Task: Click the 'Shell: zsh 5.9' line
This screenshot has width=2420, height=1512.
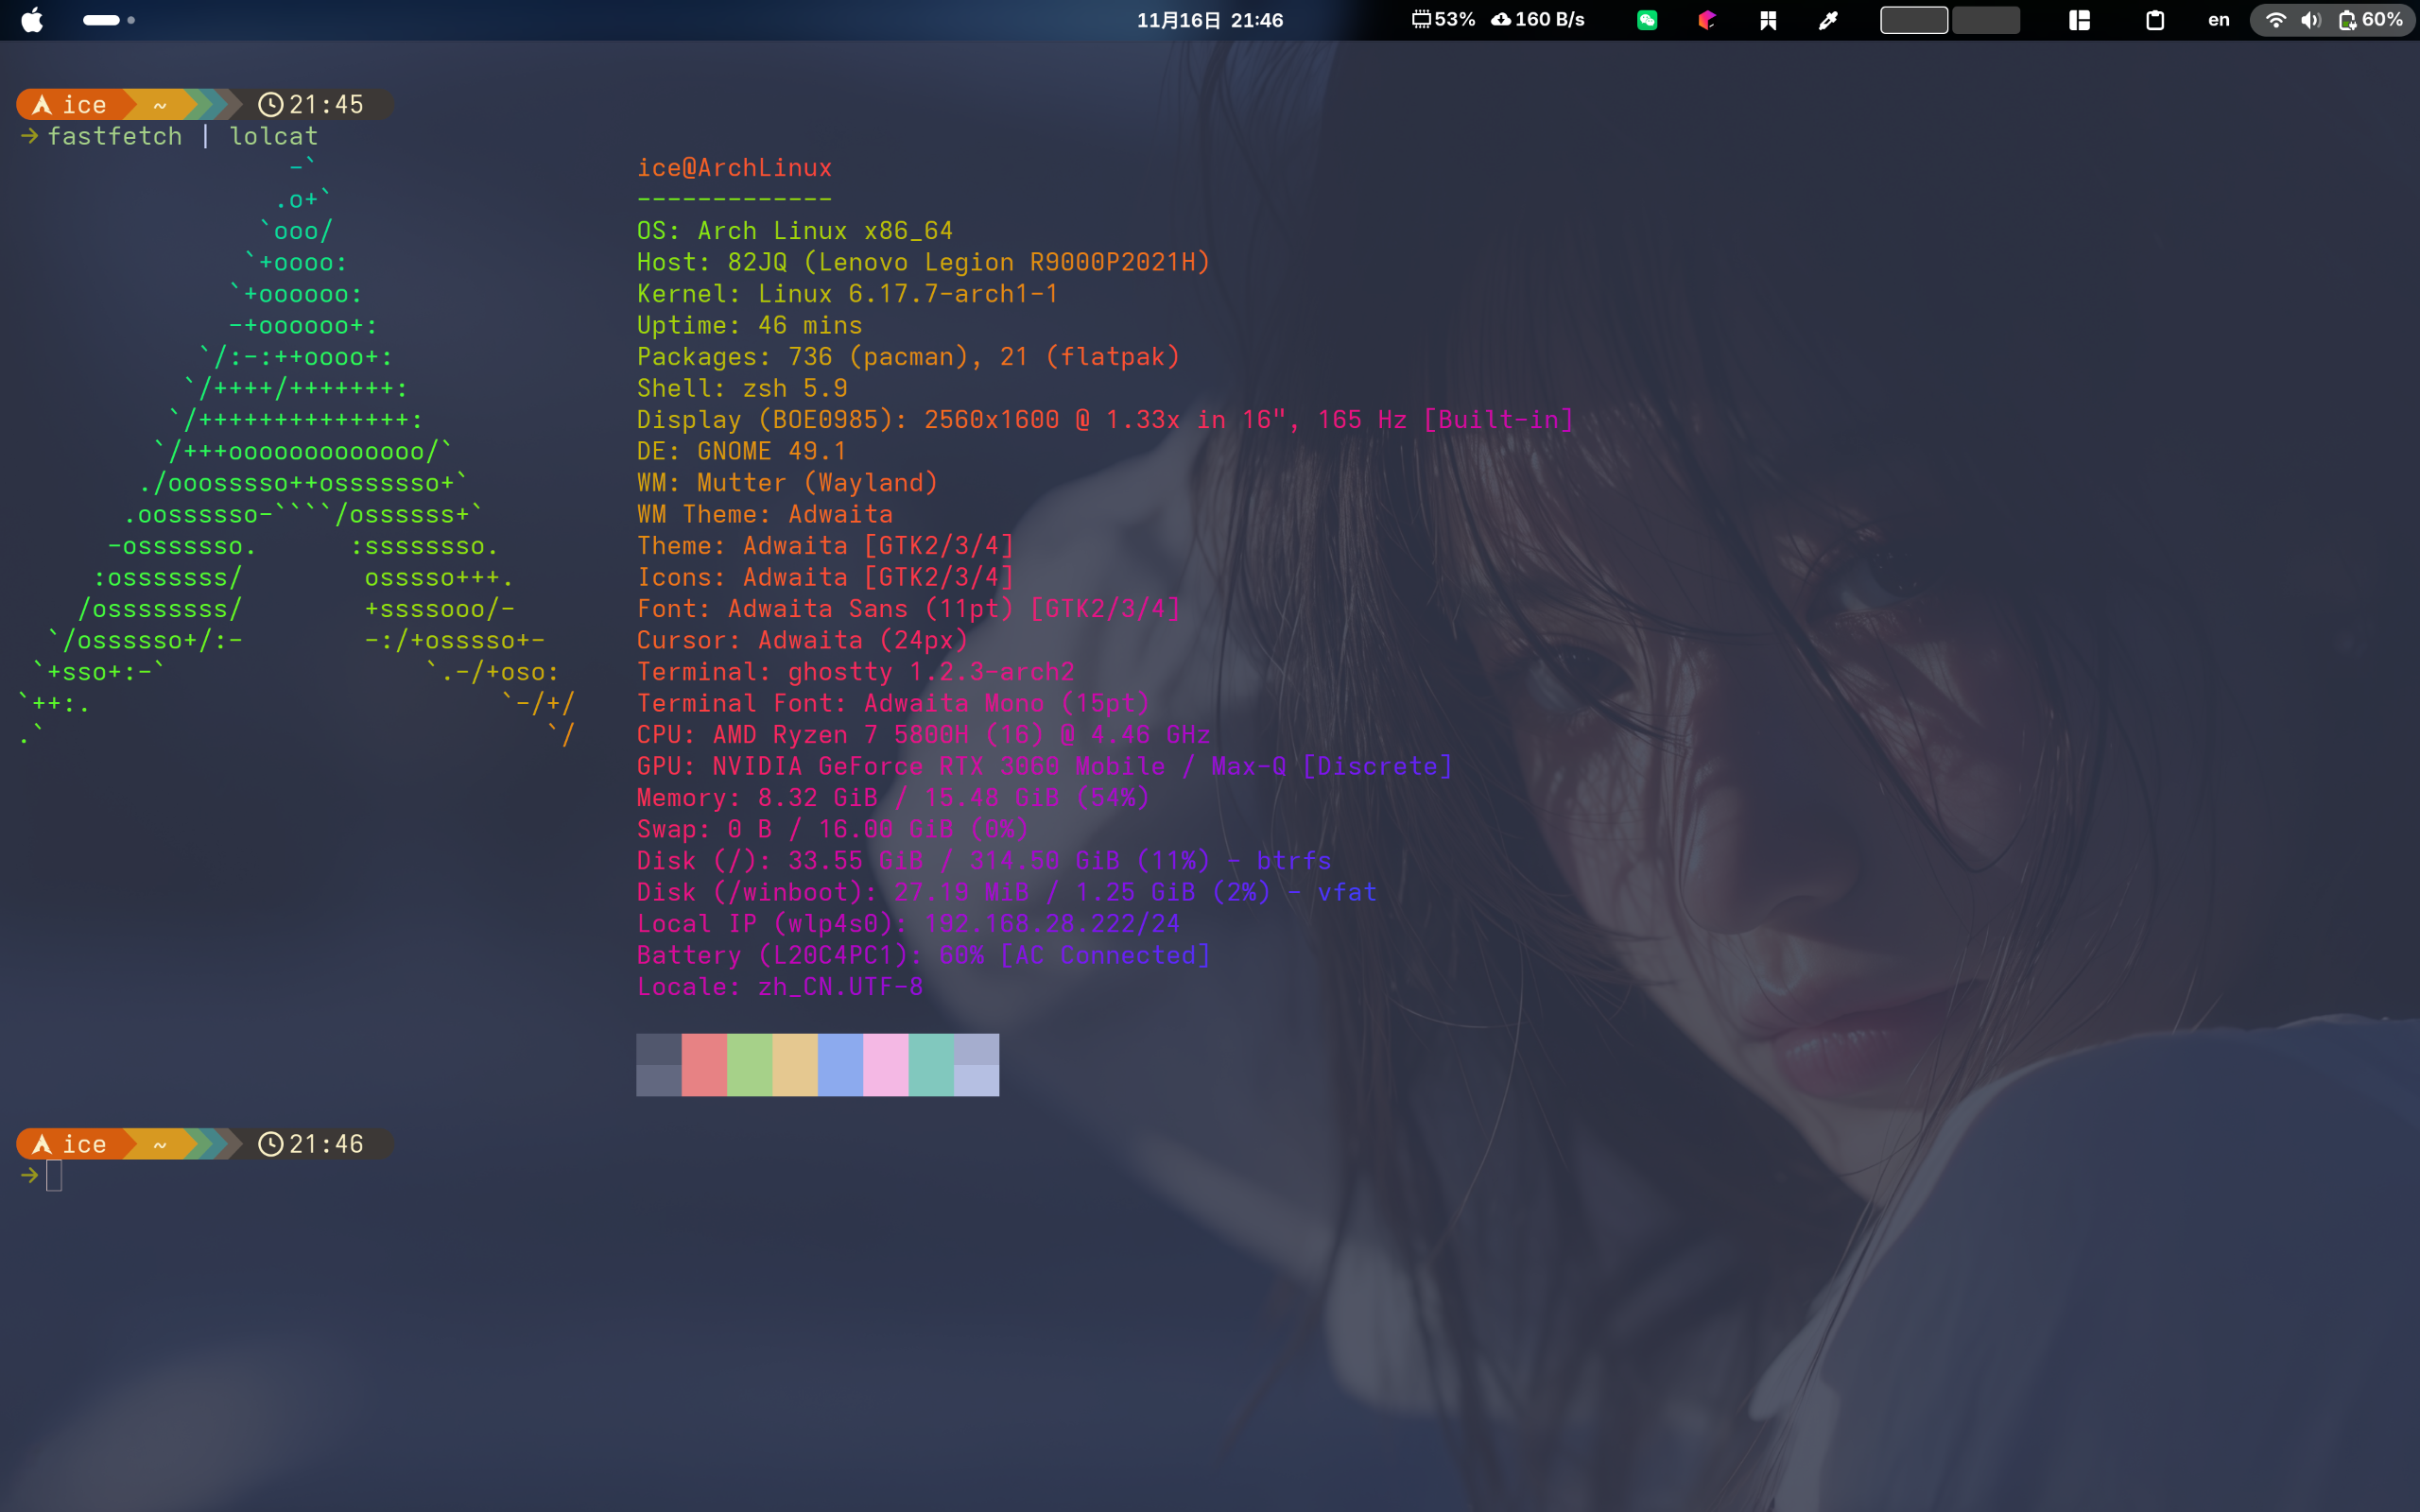Action: point(742,388)
